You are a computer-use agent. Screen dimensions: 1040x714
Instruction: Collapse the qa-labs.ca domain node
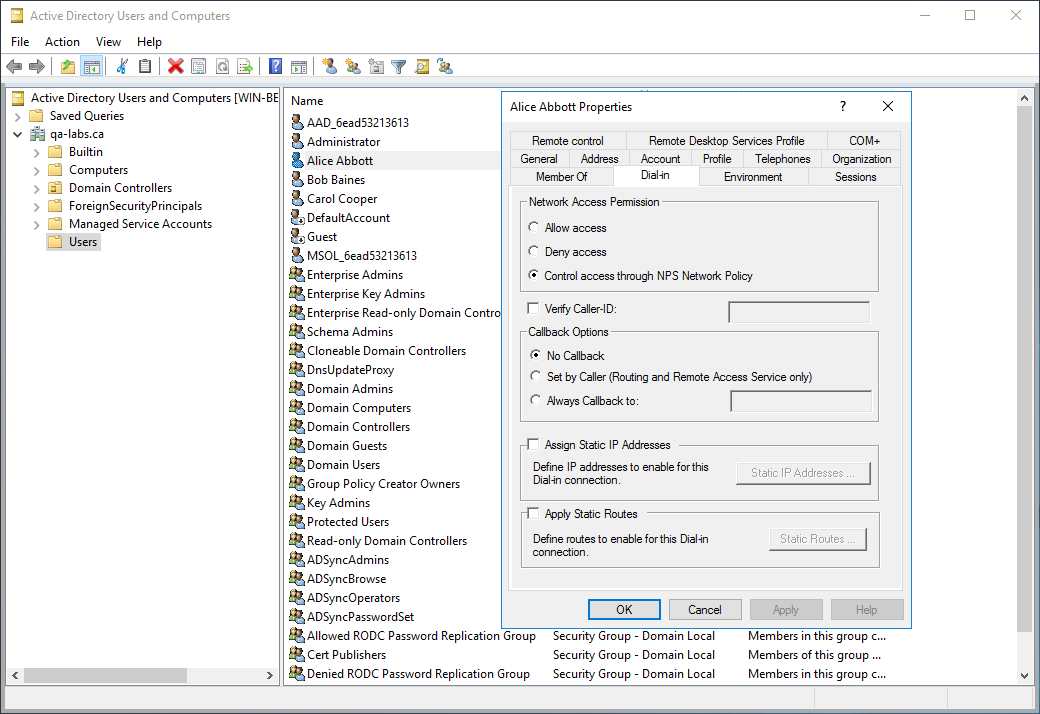18,134
